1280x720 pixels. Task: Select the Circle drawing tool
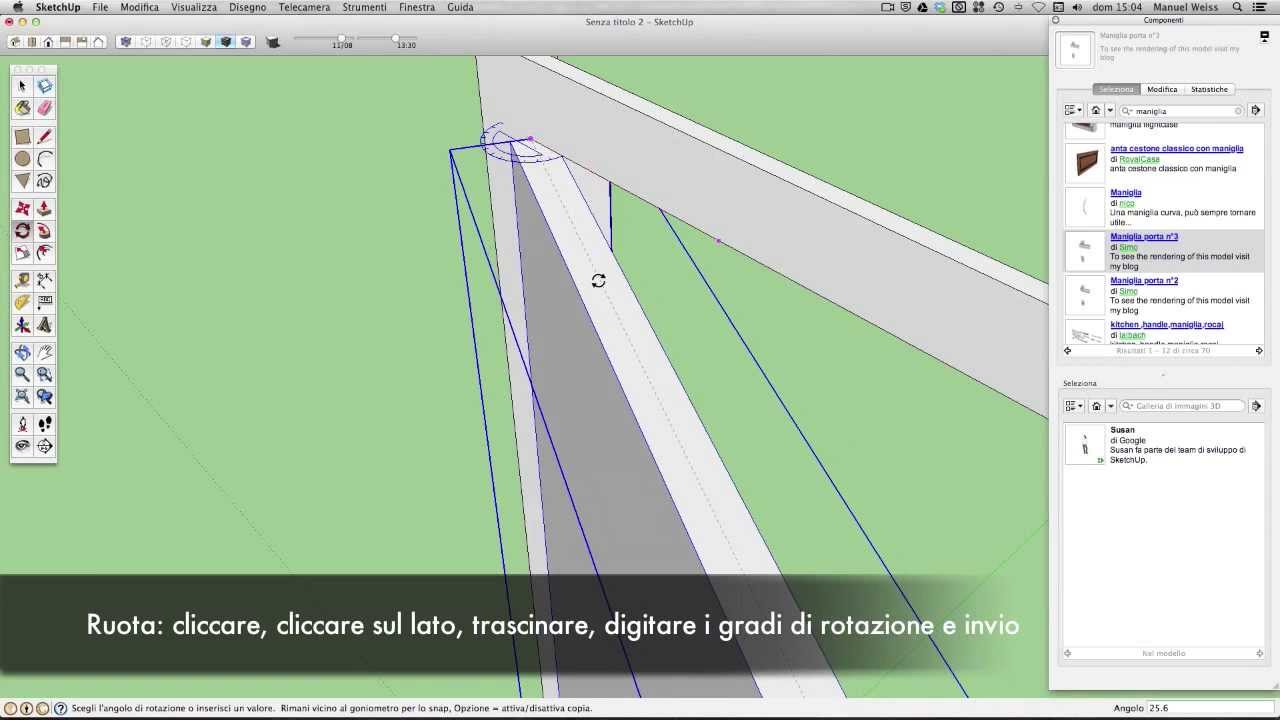tap(22, 159)
